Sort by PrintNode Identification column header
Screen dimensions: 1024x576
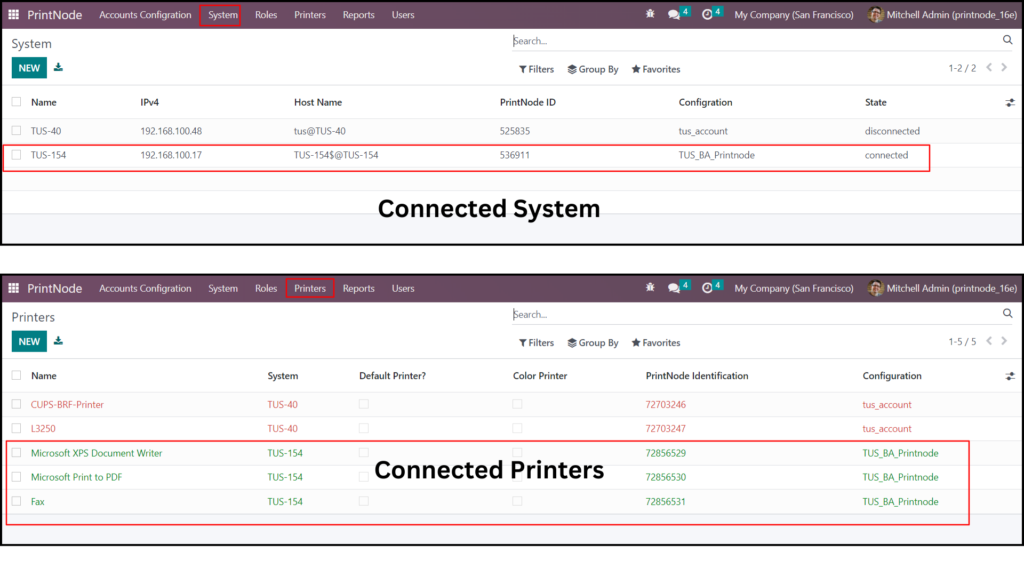(697, 376)
